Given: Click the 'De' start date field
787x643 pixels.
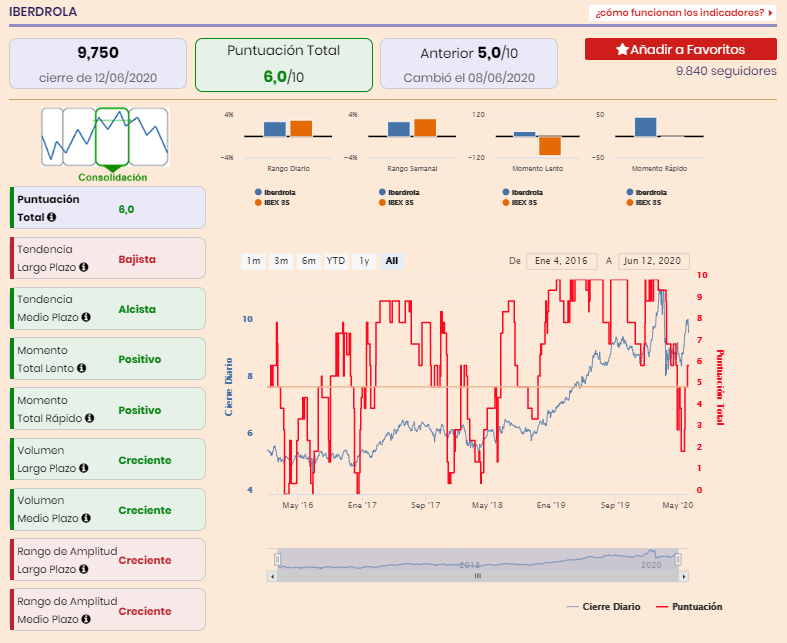Looking at the screenshot, I should 562,261.
